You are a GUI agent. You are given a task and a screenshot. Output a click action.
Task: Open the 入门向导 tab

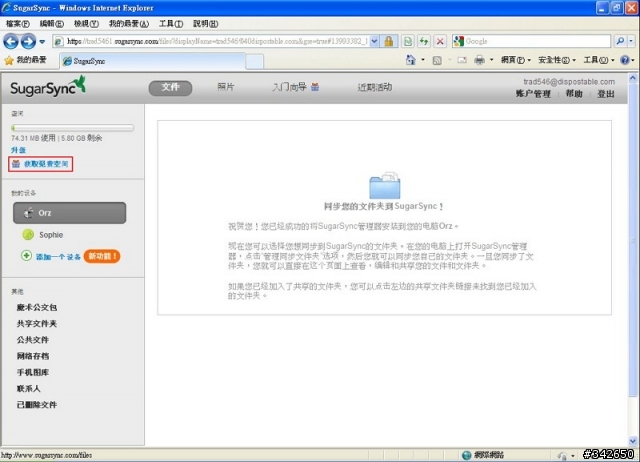(x=289, y=87)
